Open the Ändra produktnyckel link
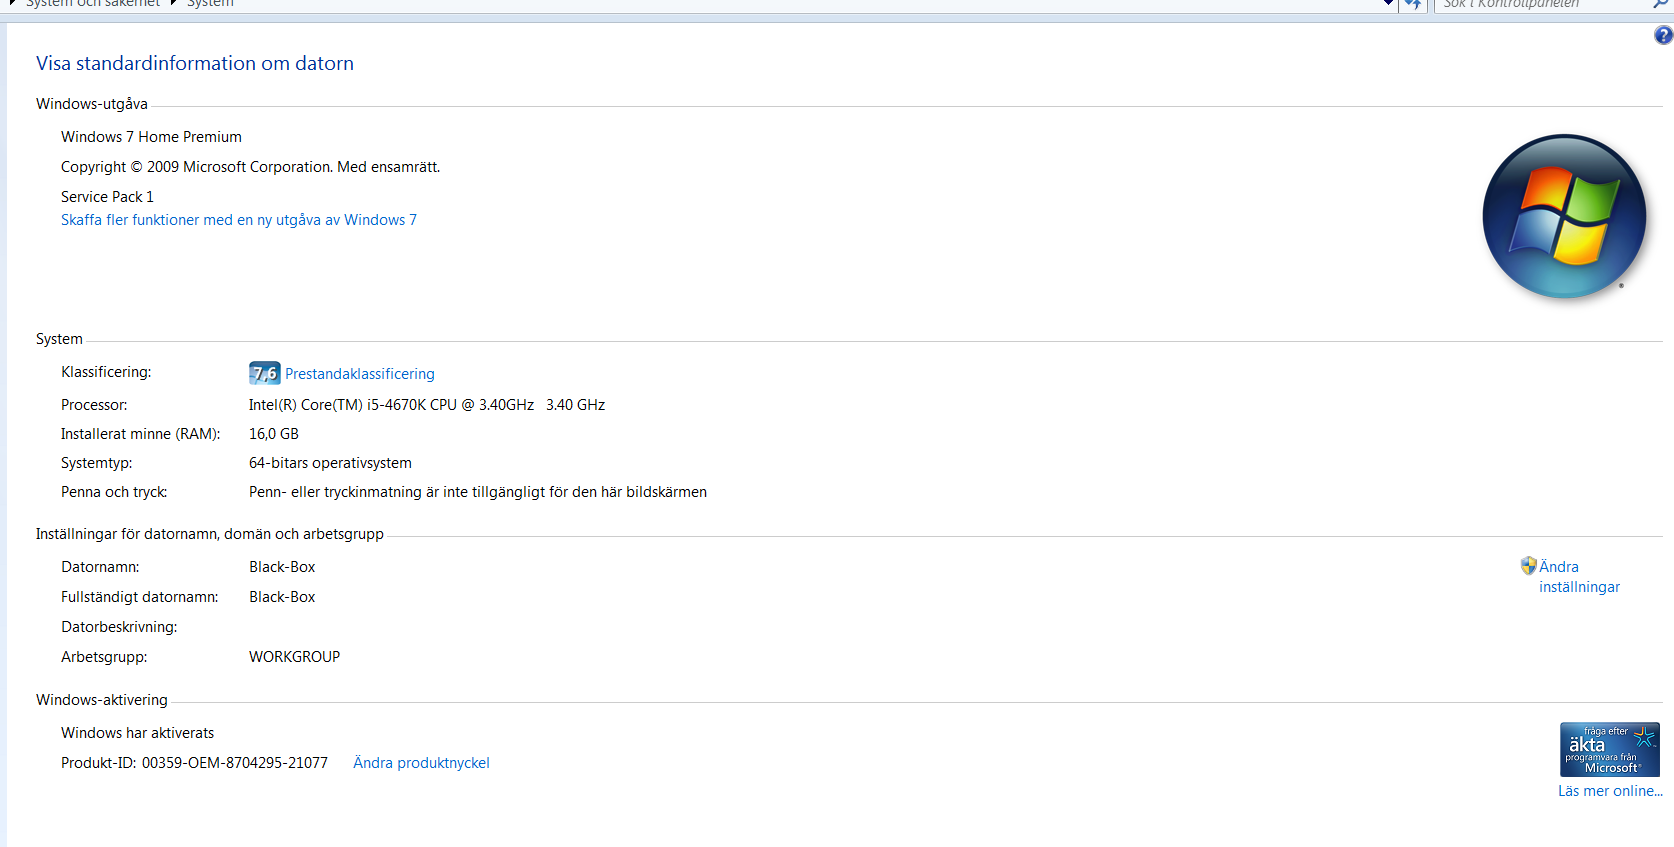 [421, 763]
